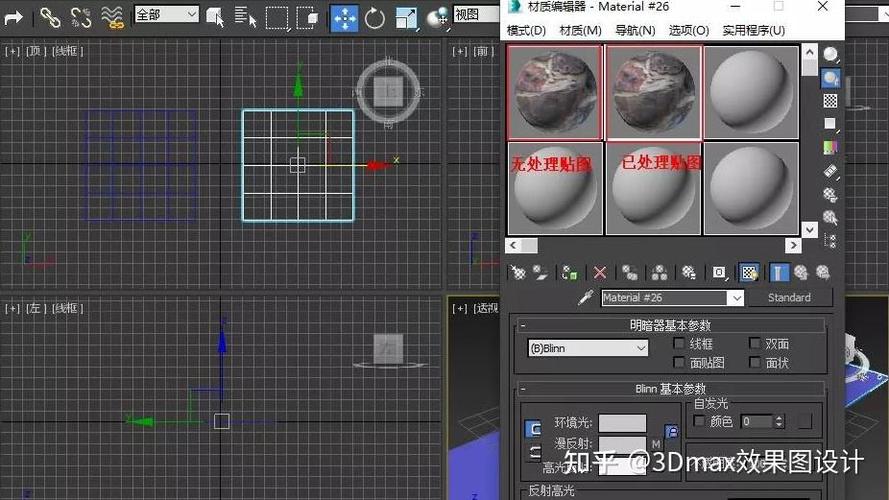
Task: Click the red X reset material icon
Action: (x=599, y=273)
